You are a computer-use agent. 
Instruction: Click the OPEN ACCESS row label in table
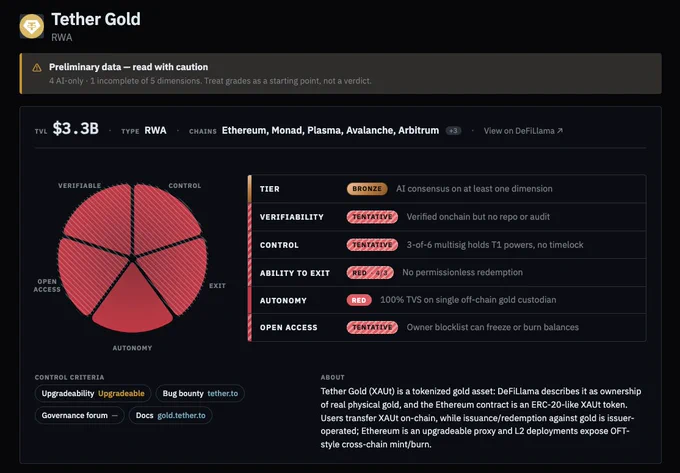point(288,328)
